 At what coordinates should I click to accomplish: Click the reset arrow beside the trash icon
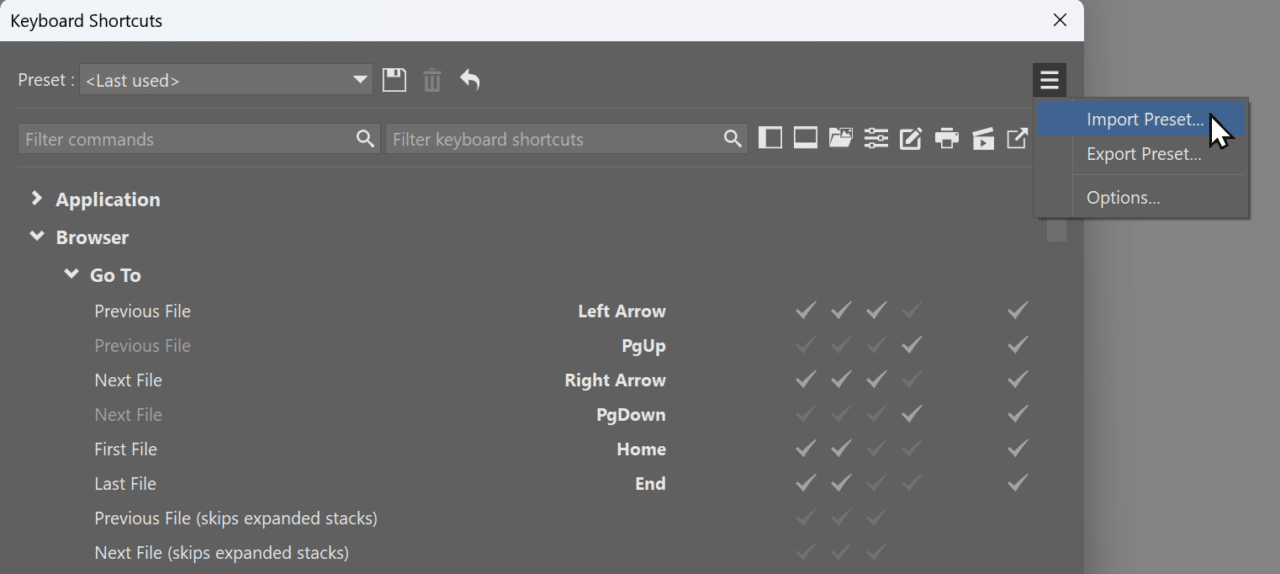click(x=469, y=79)
